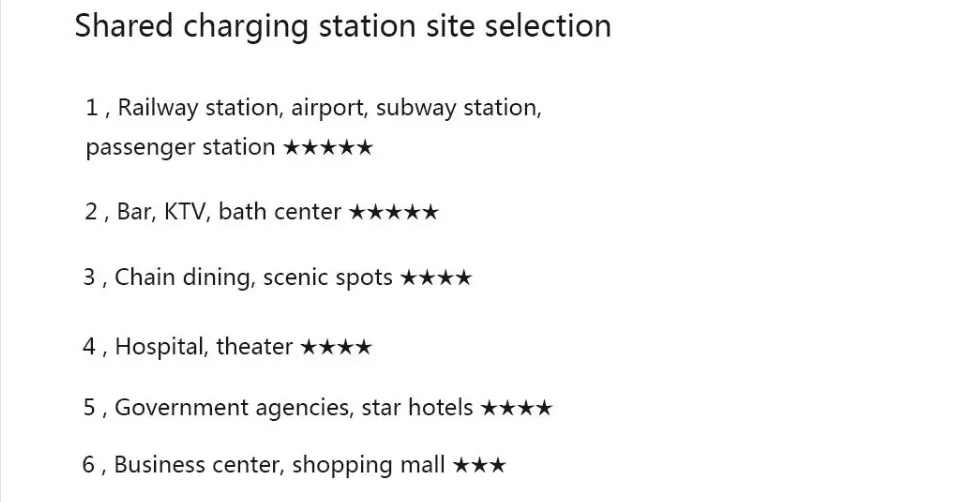Select the five-star rating after "bath center"

pyautogui.click(x=393, y=212)
